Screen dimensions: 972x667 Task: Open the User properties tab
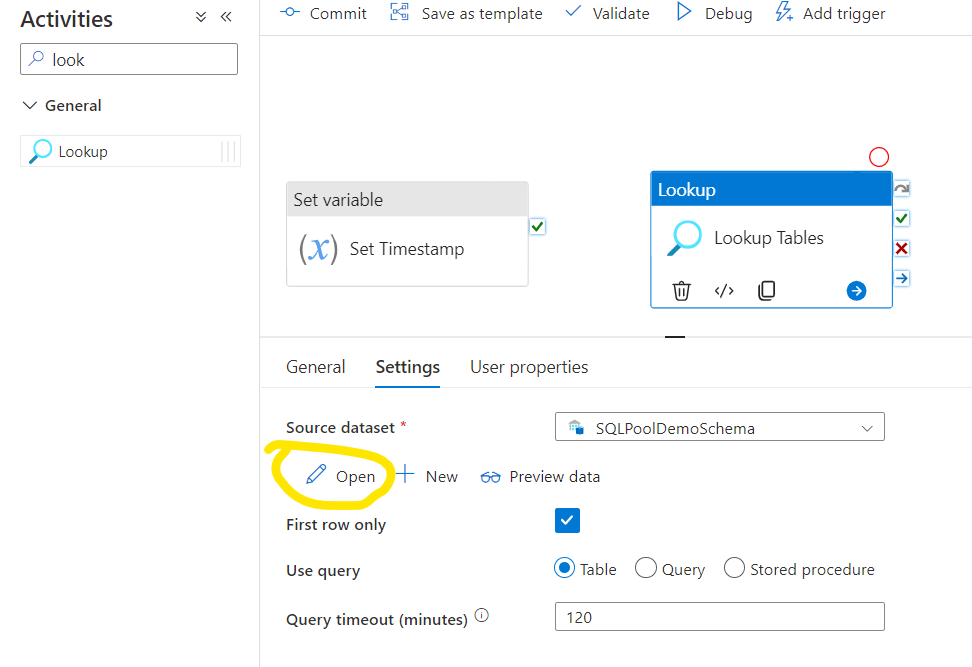529,367
